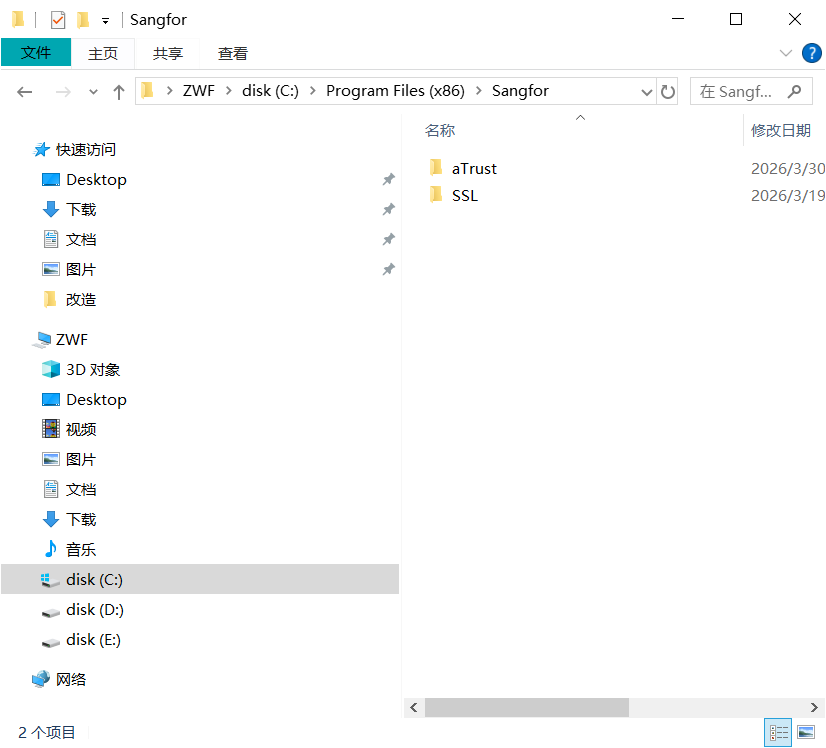Screen dimensions: 826x748
Task: Open pinned 文档 under 快速访问
Action: 81,240
